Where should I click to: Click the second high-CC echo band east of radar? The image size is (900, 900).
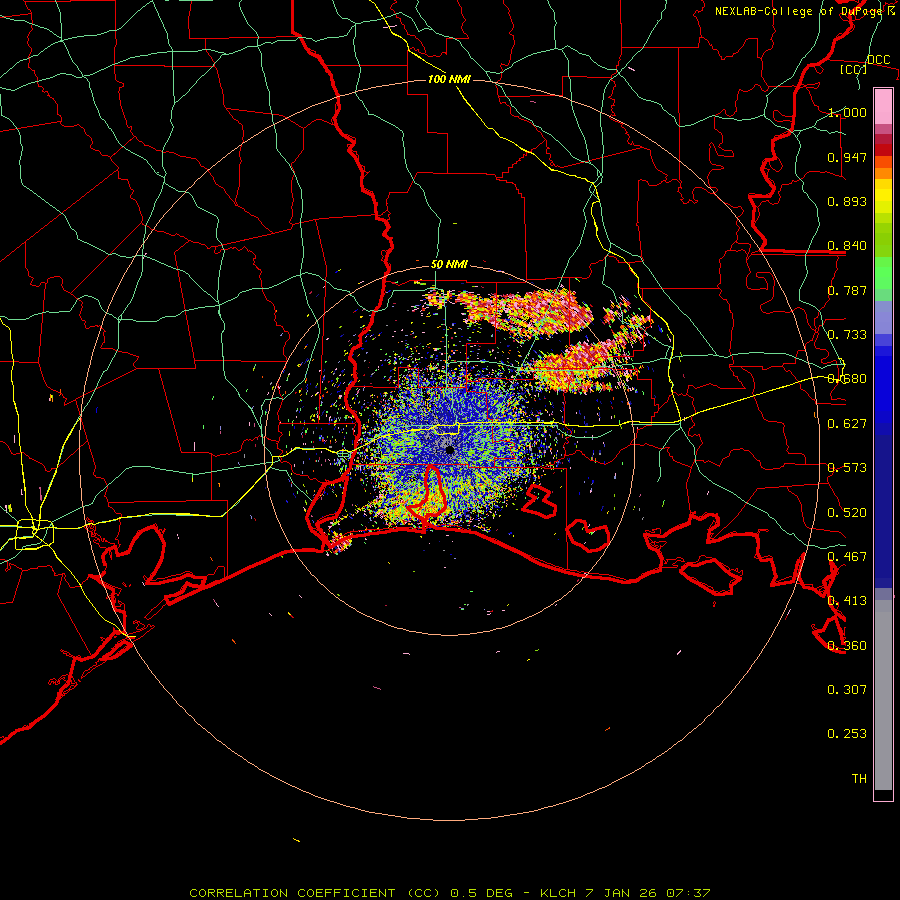coord(591,359)
